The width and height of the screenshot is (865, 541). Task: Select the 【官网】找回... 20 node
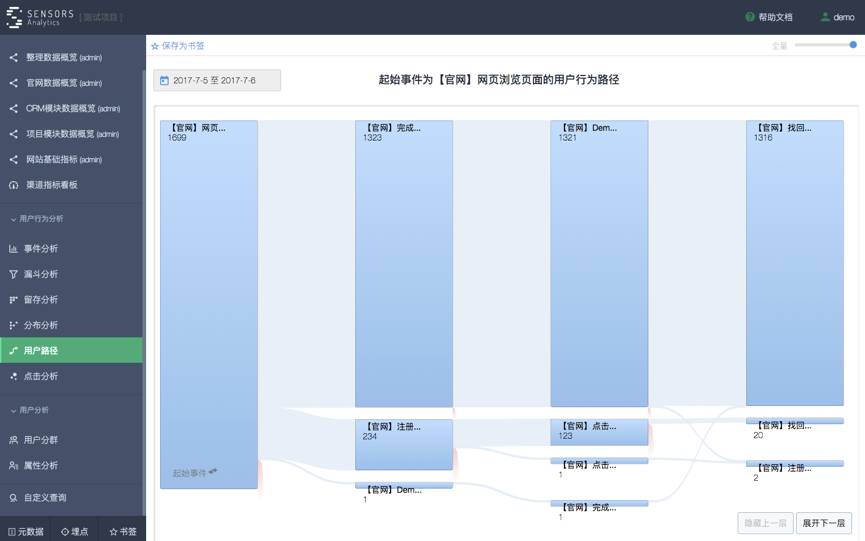point(795,421)
